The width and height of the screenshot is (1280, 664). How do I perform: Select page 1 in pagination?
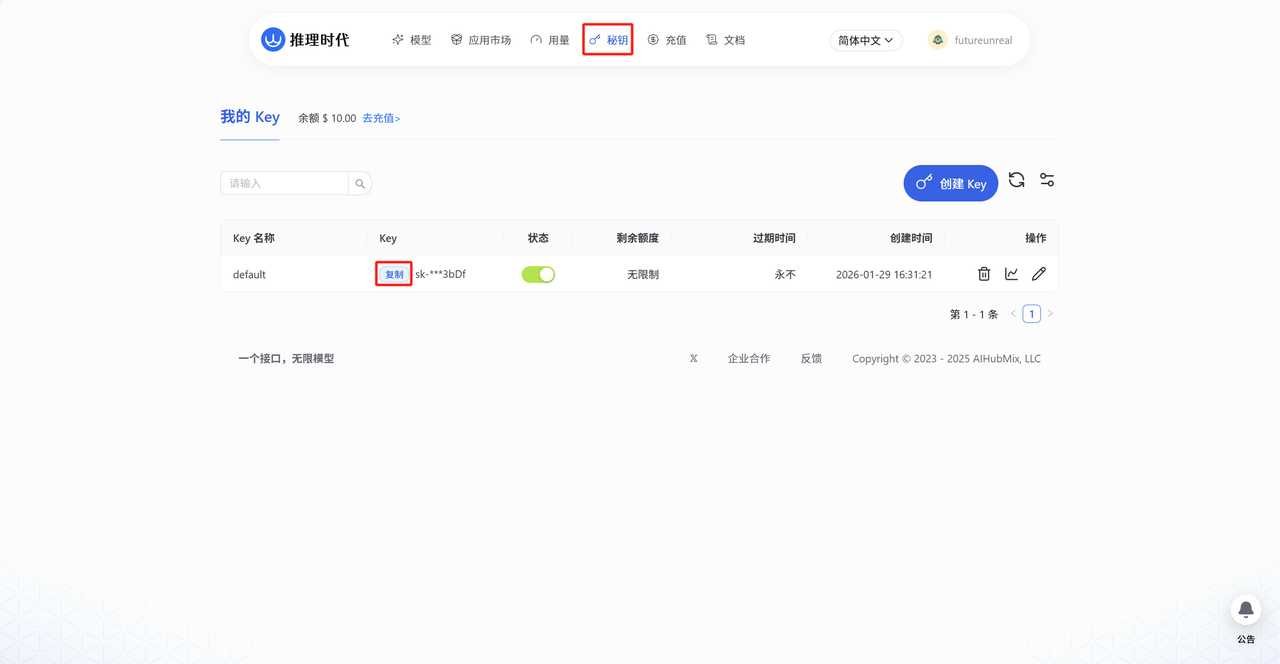click(x=1032, y=314)
